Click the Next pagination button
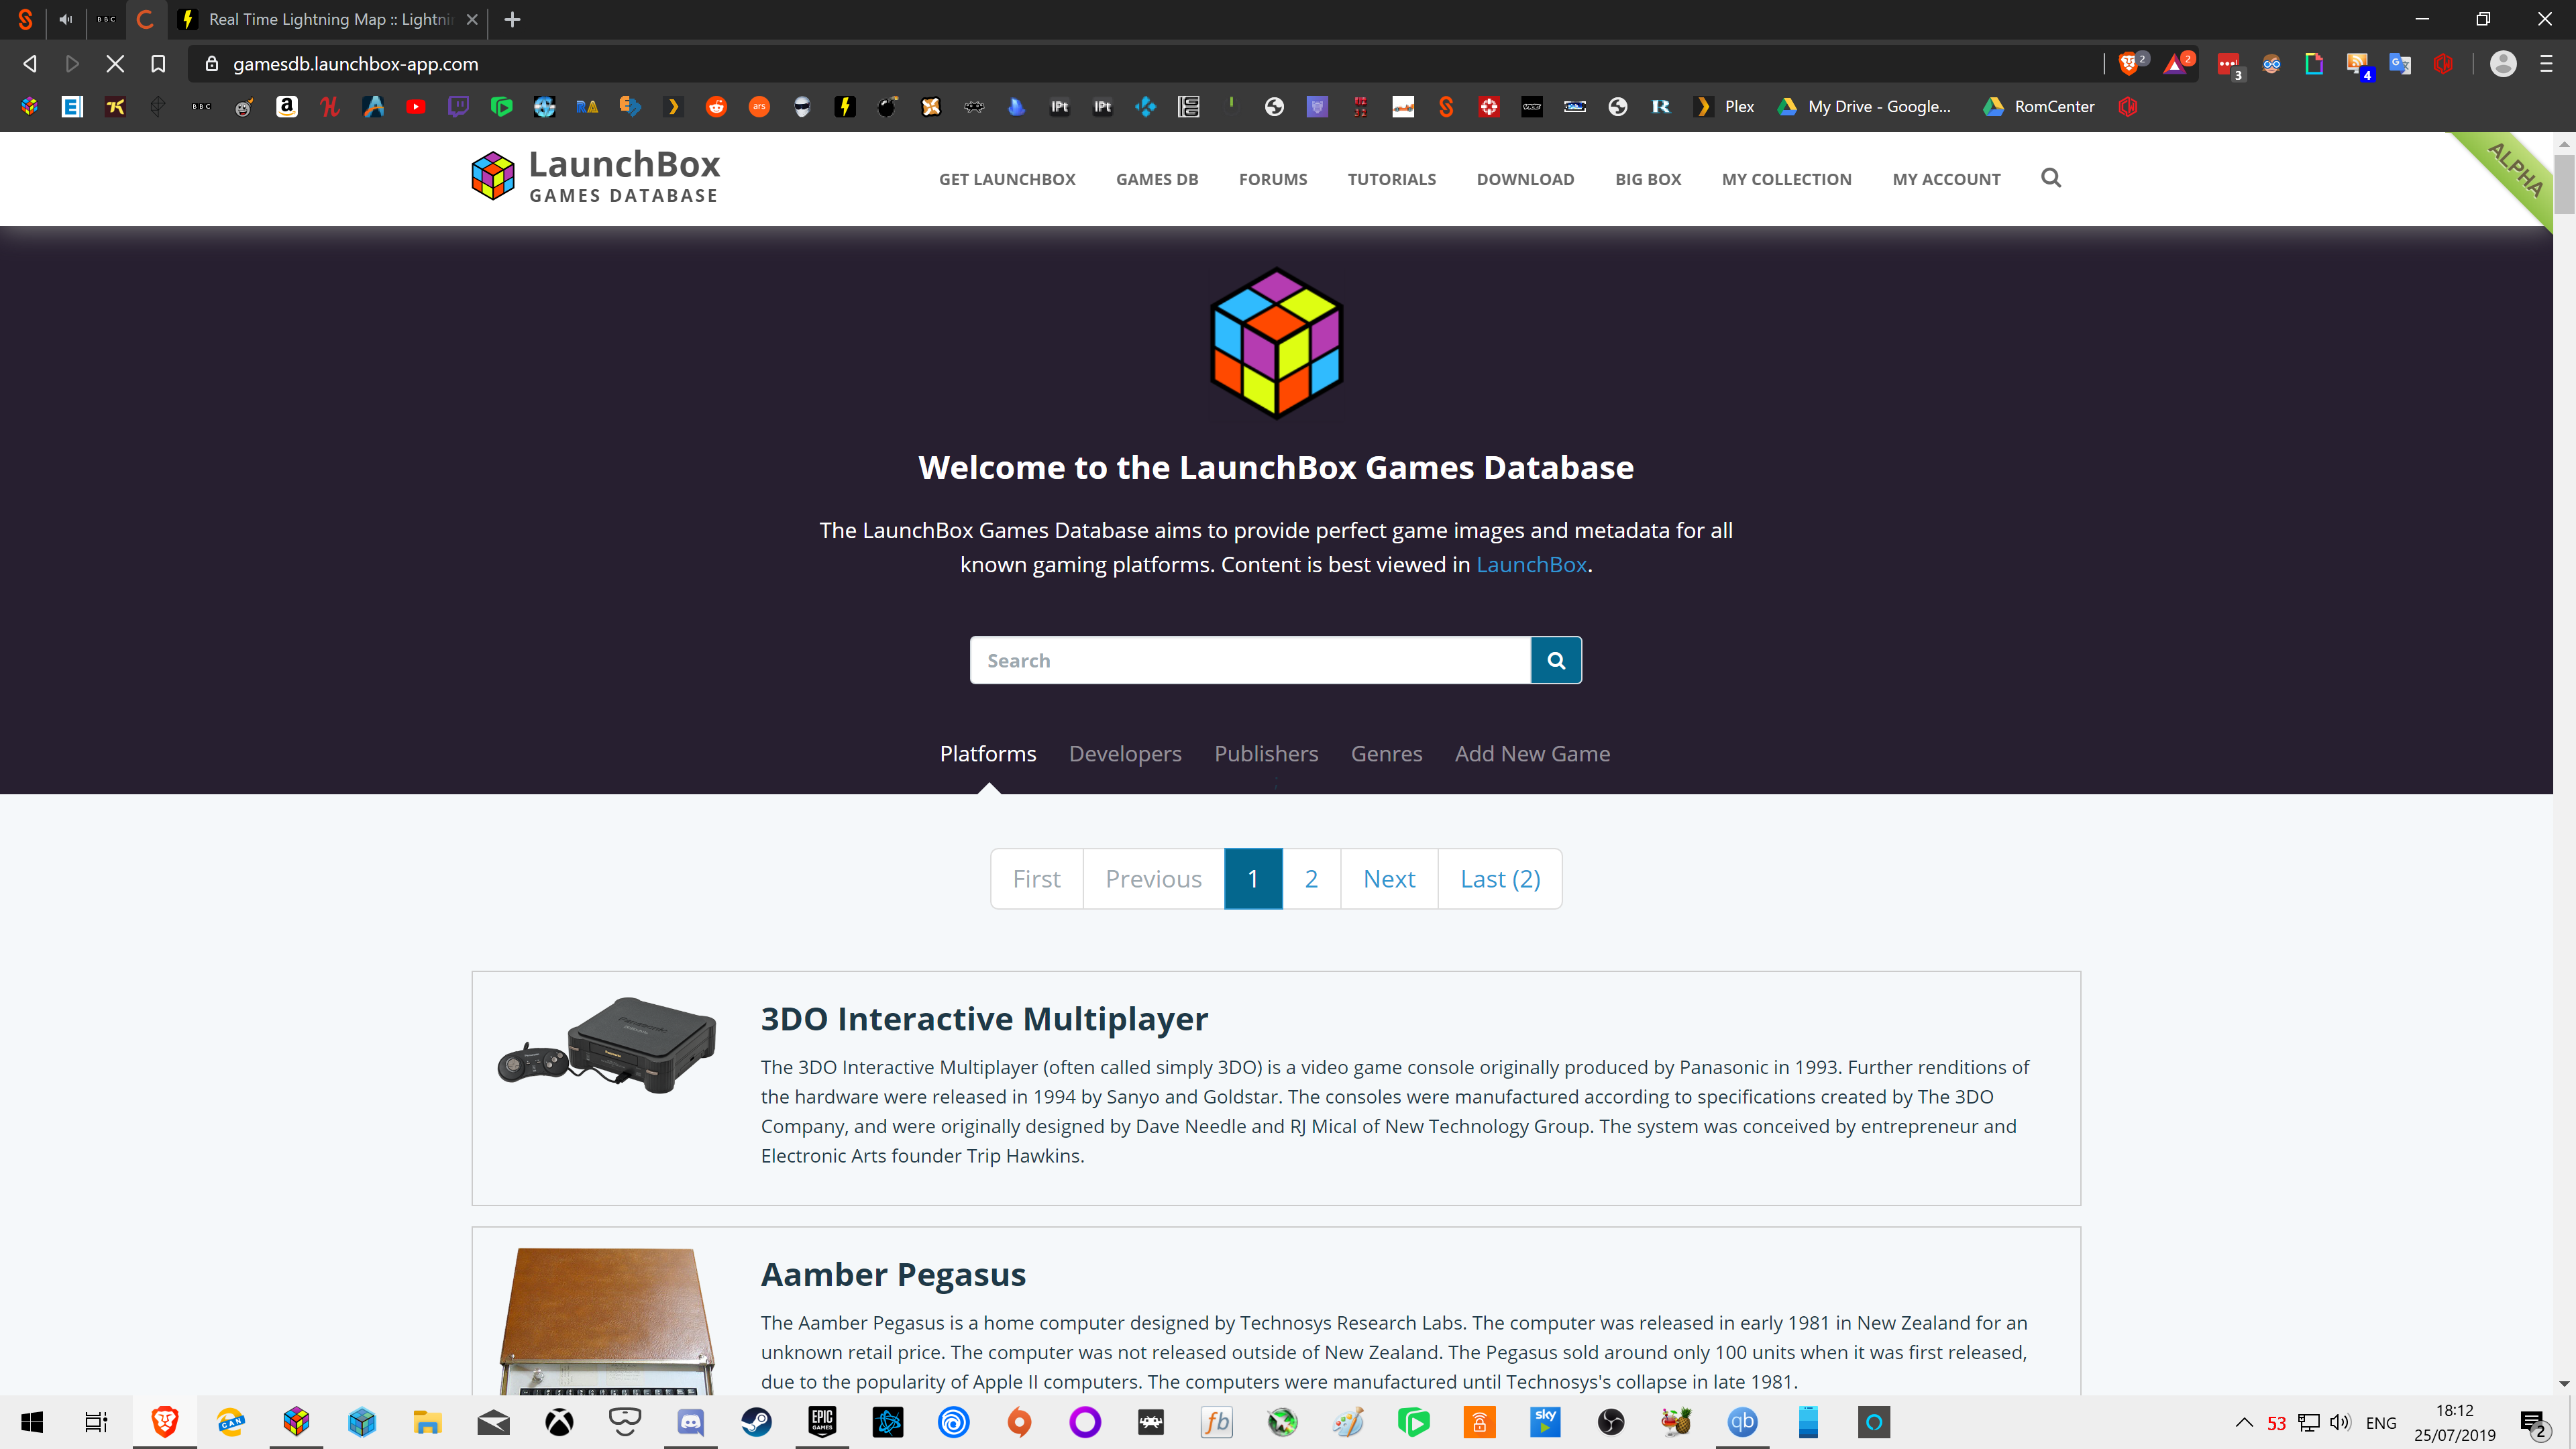The width and height of the screenshot is (2576, 1449). tap(1389, 878)
